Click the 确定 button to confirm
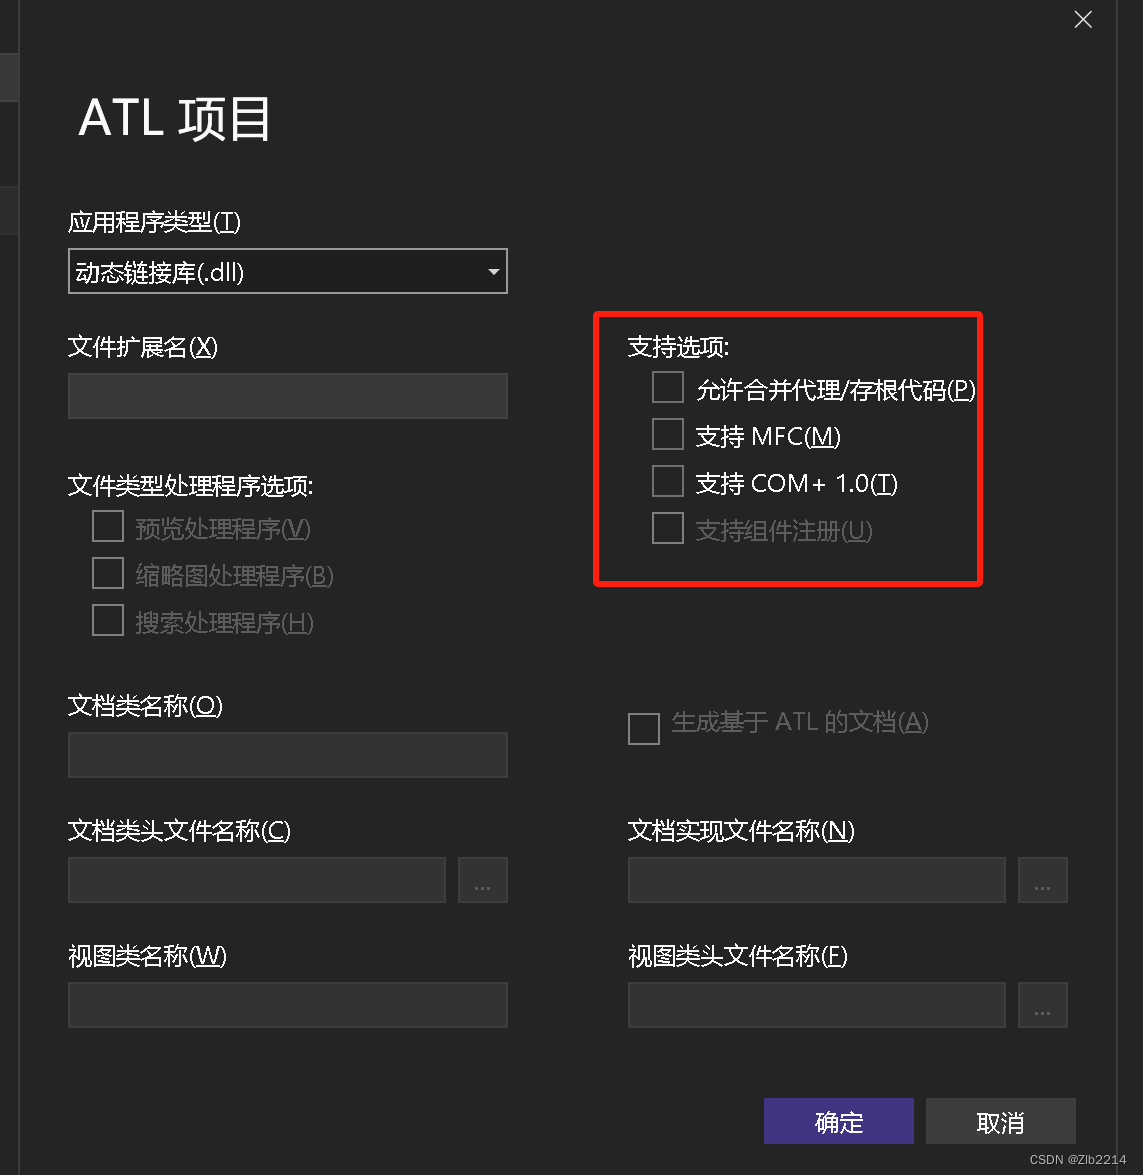This screenshot has height=1175, width=1143. pyautogui.click(x=838, y=1121)
